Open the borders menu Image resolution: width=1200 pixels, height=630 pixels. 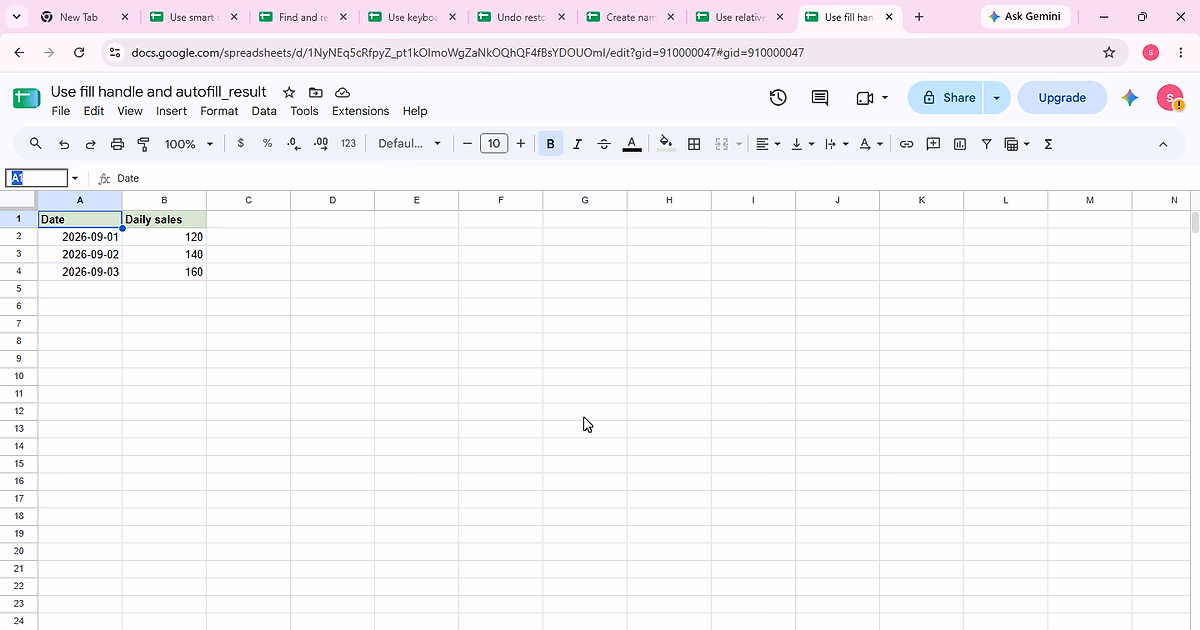pyautogui.click(x=694, y=144)
